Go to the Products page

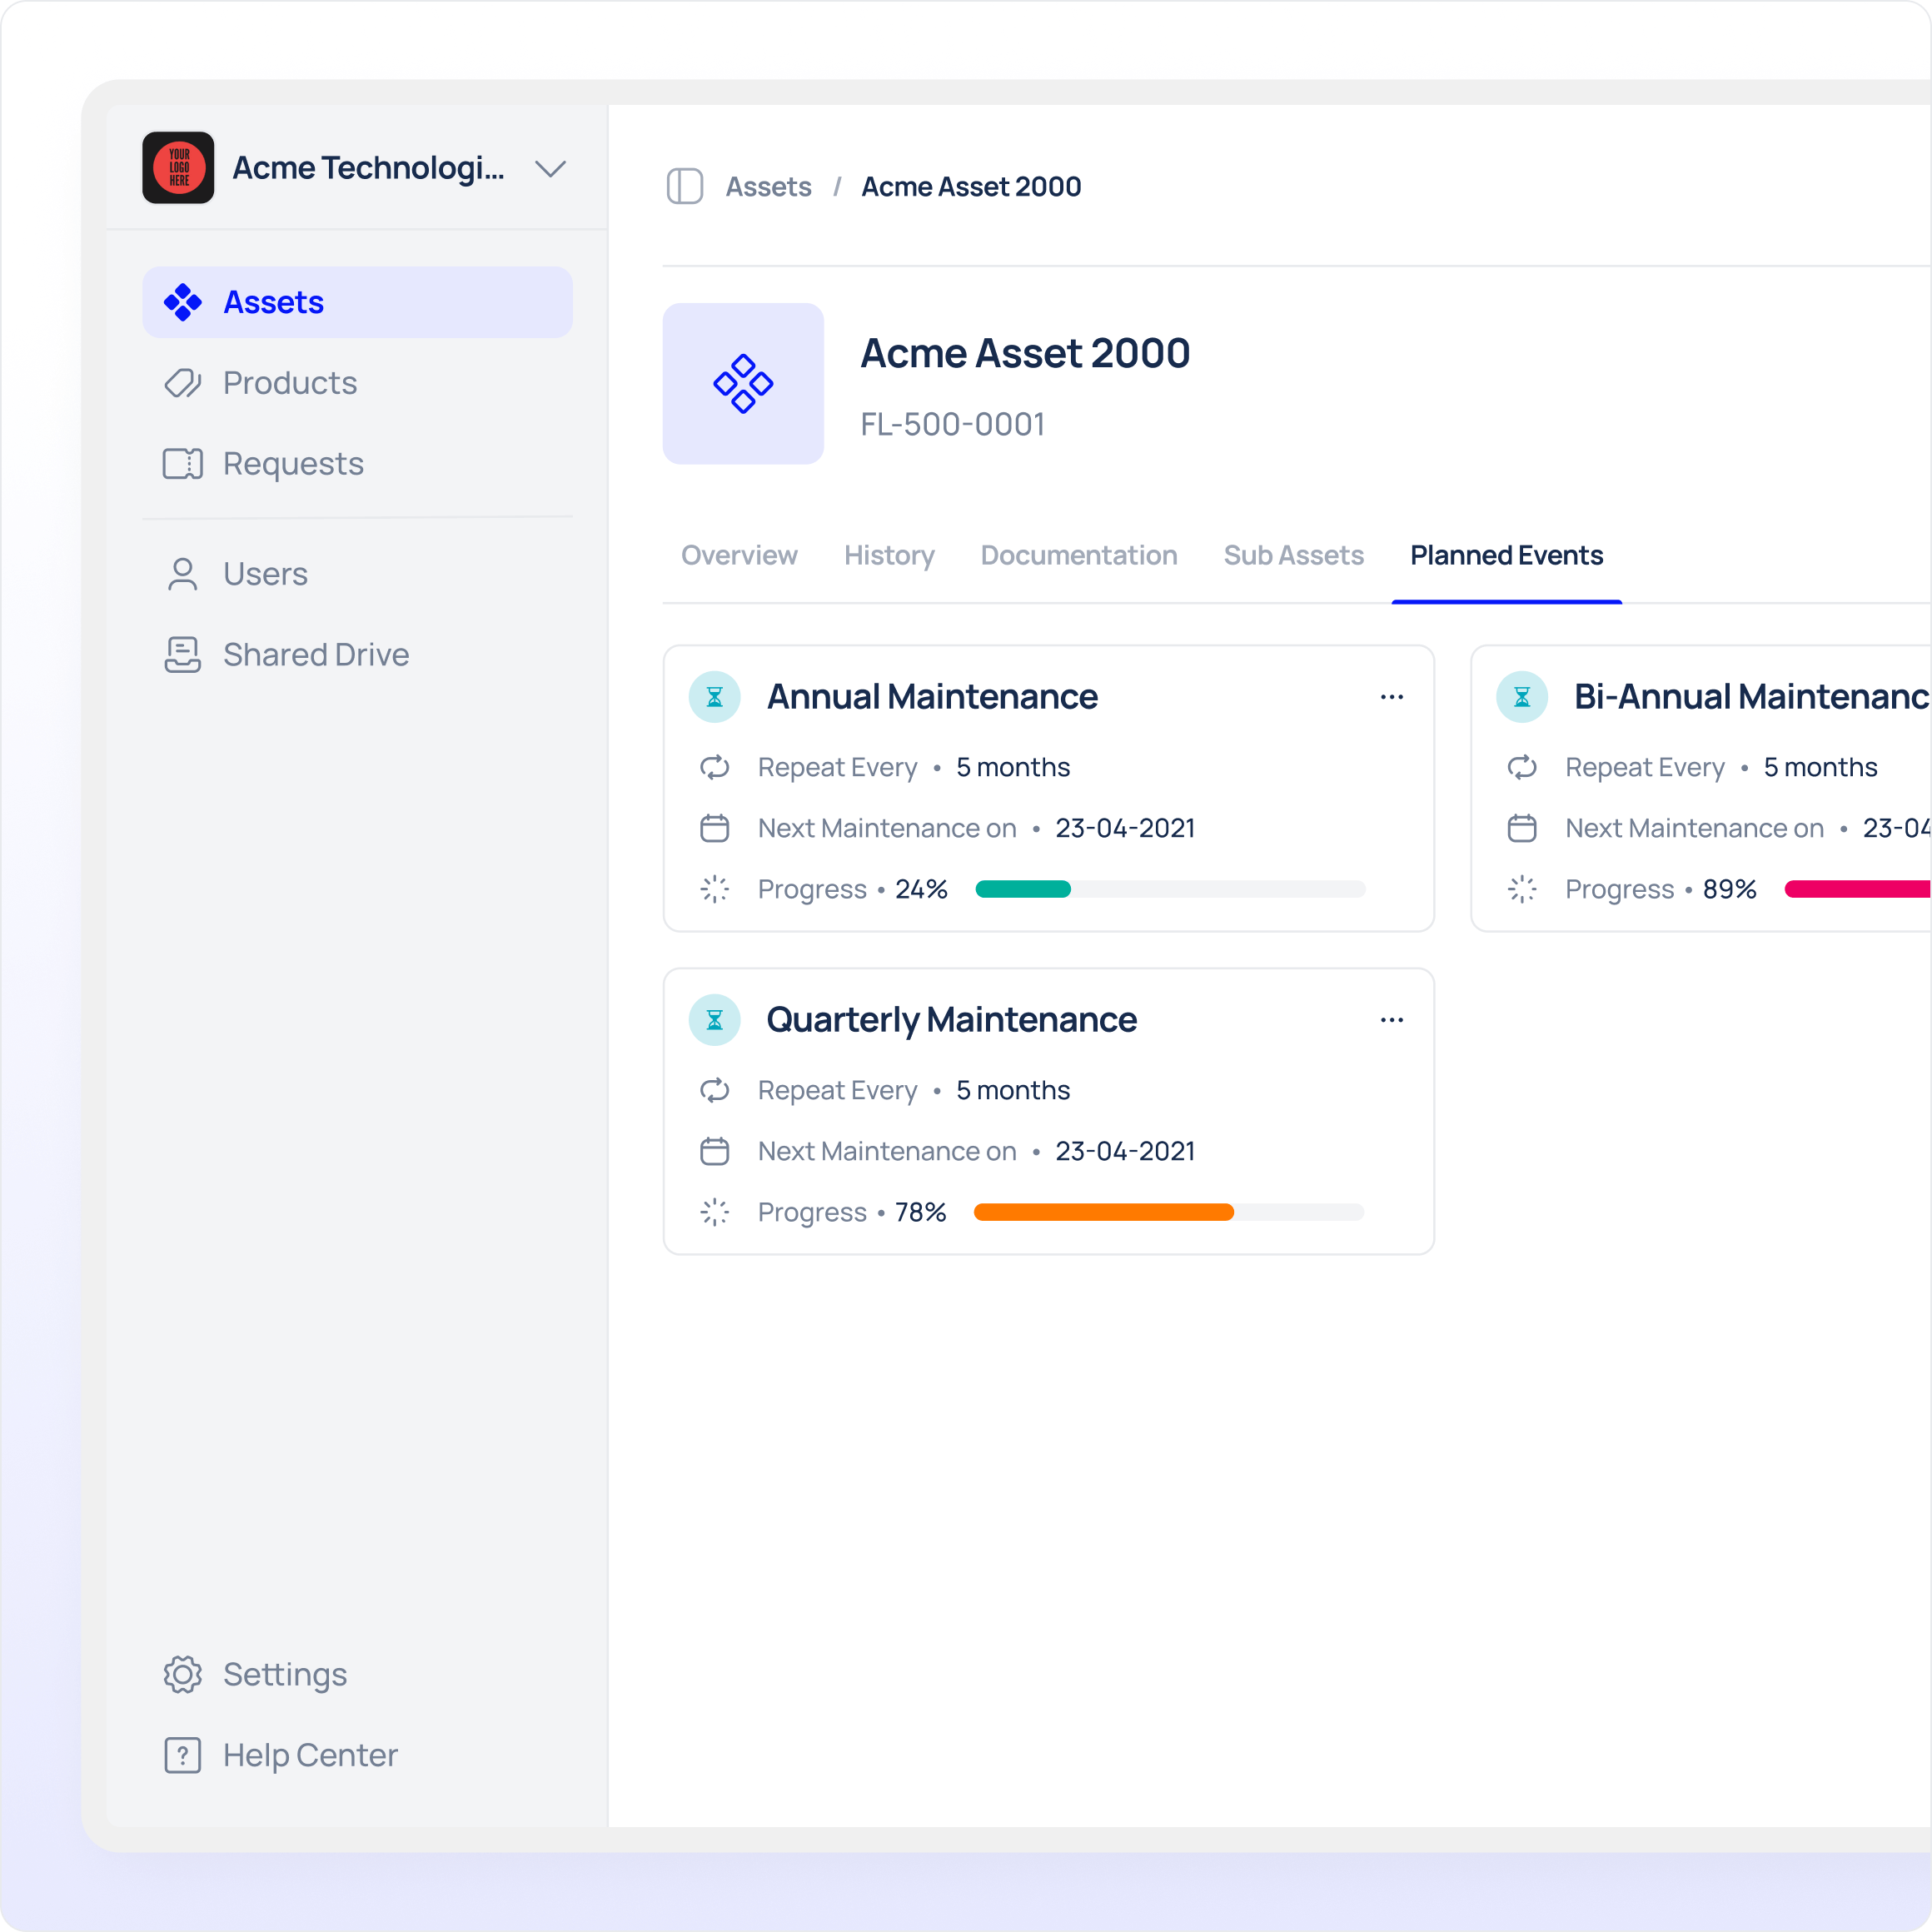[x=289, y=383]
